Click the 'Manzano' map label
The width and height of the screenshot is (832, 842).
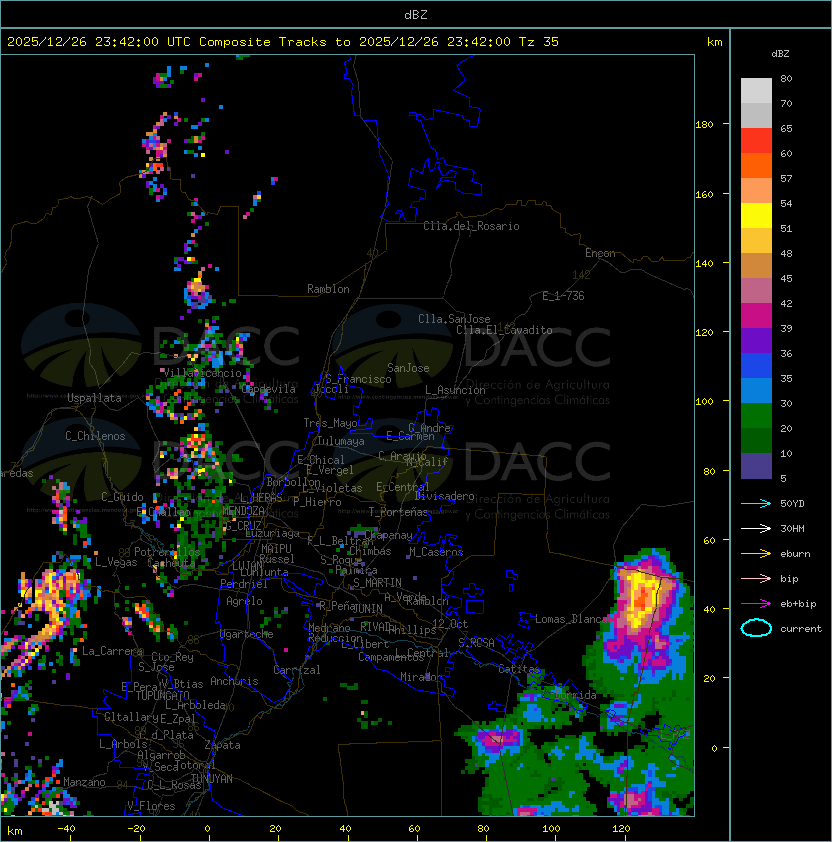point(84,782)
